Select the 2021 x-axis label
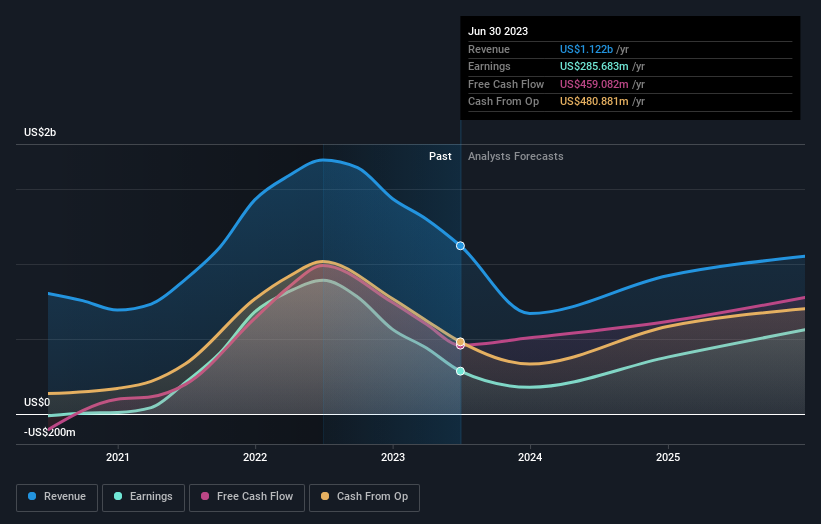The image size is (821, 524). point(118,457)
